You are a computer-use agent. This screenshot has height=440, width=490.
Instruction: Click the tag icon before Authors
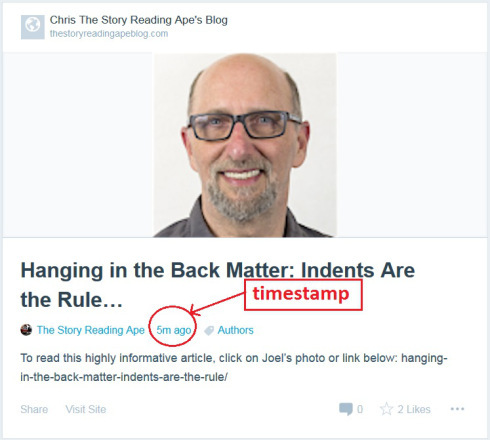coord(209,331)
